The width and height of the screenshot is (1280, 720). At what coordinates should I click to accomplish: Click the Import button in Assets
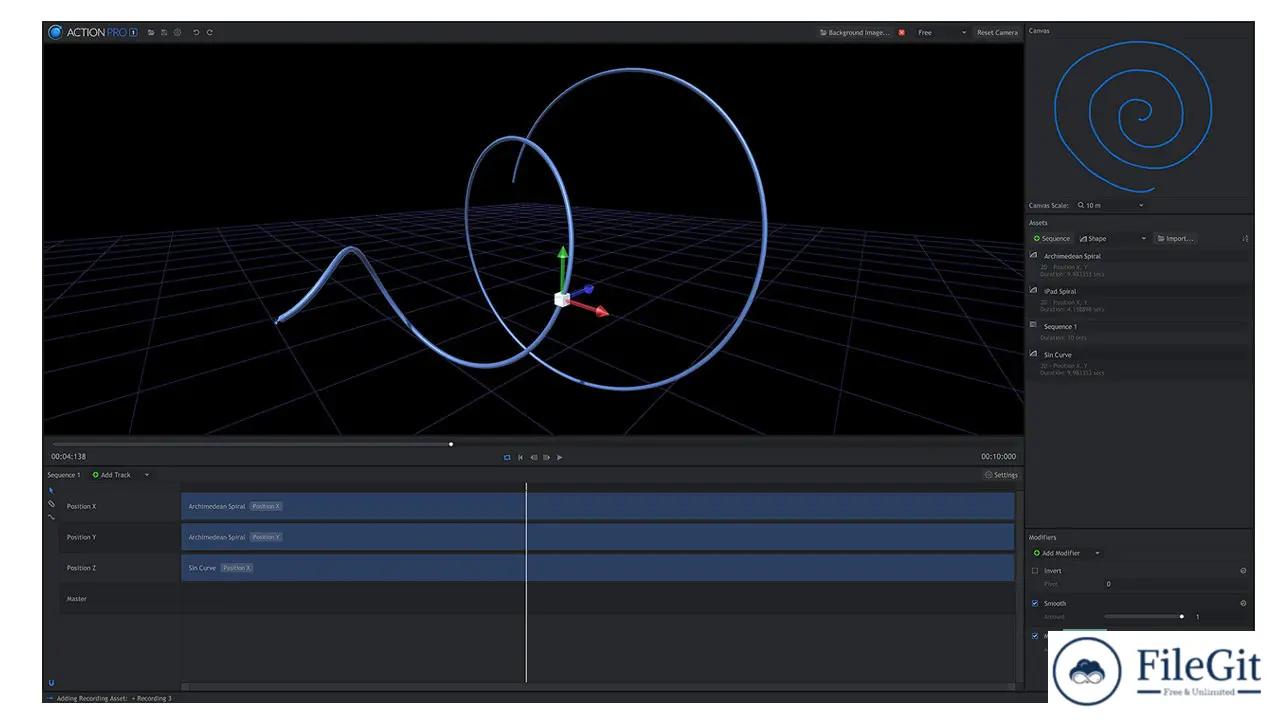point(1174,239)
